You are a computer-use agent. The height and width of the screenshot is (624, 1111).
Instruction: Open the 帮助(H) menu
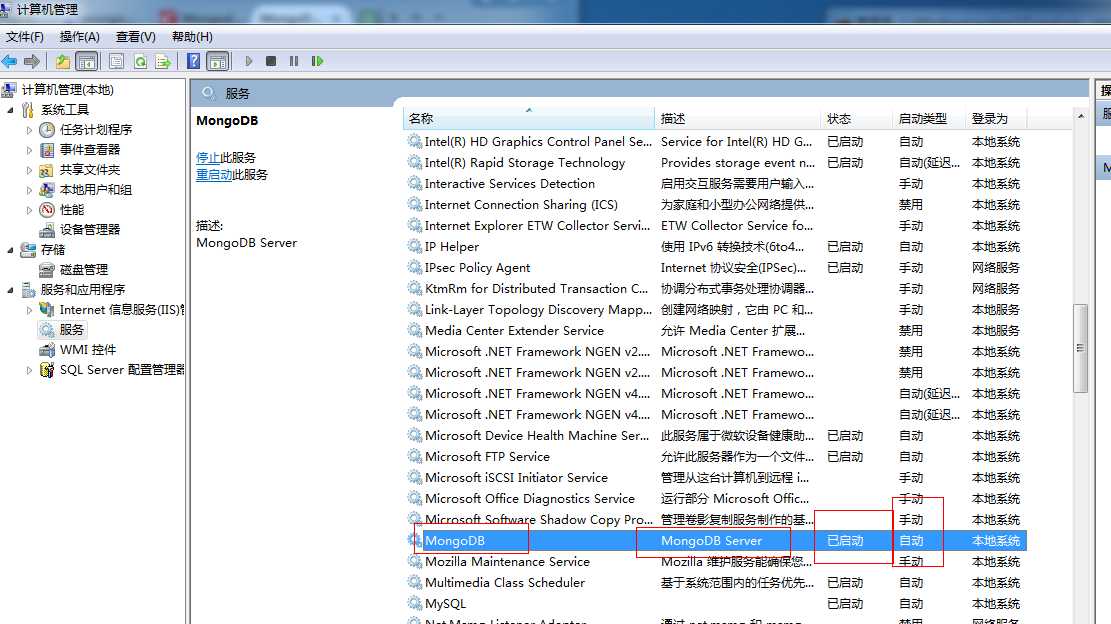coord(192,37)
